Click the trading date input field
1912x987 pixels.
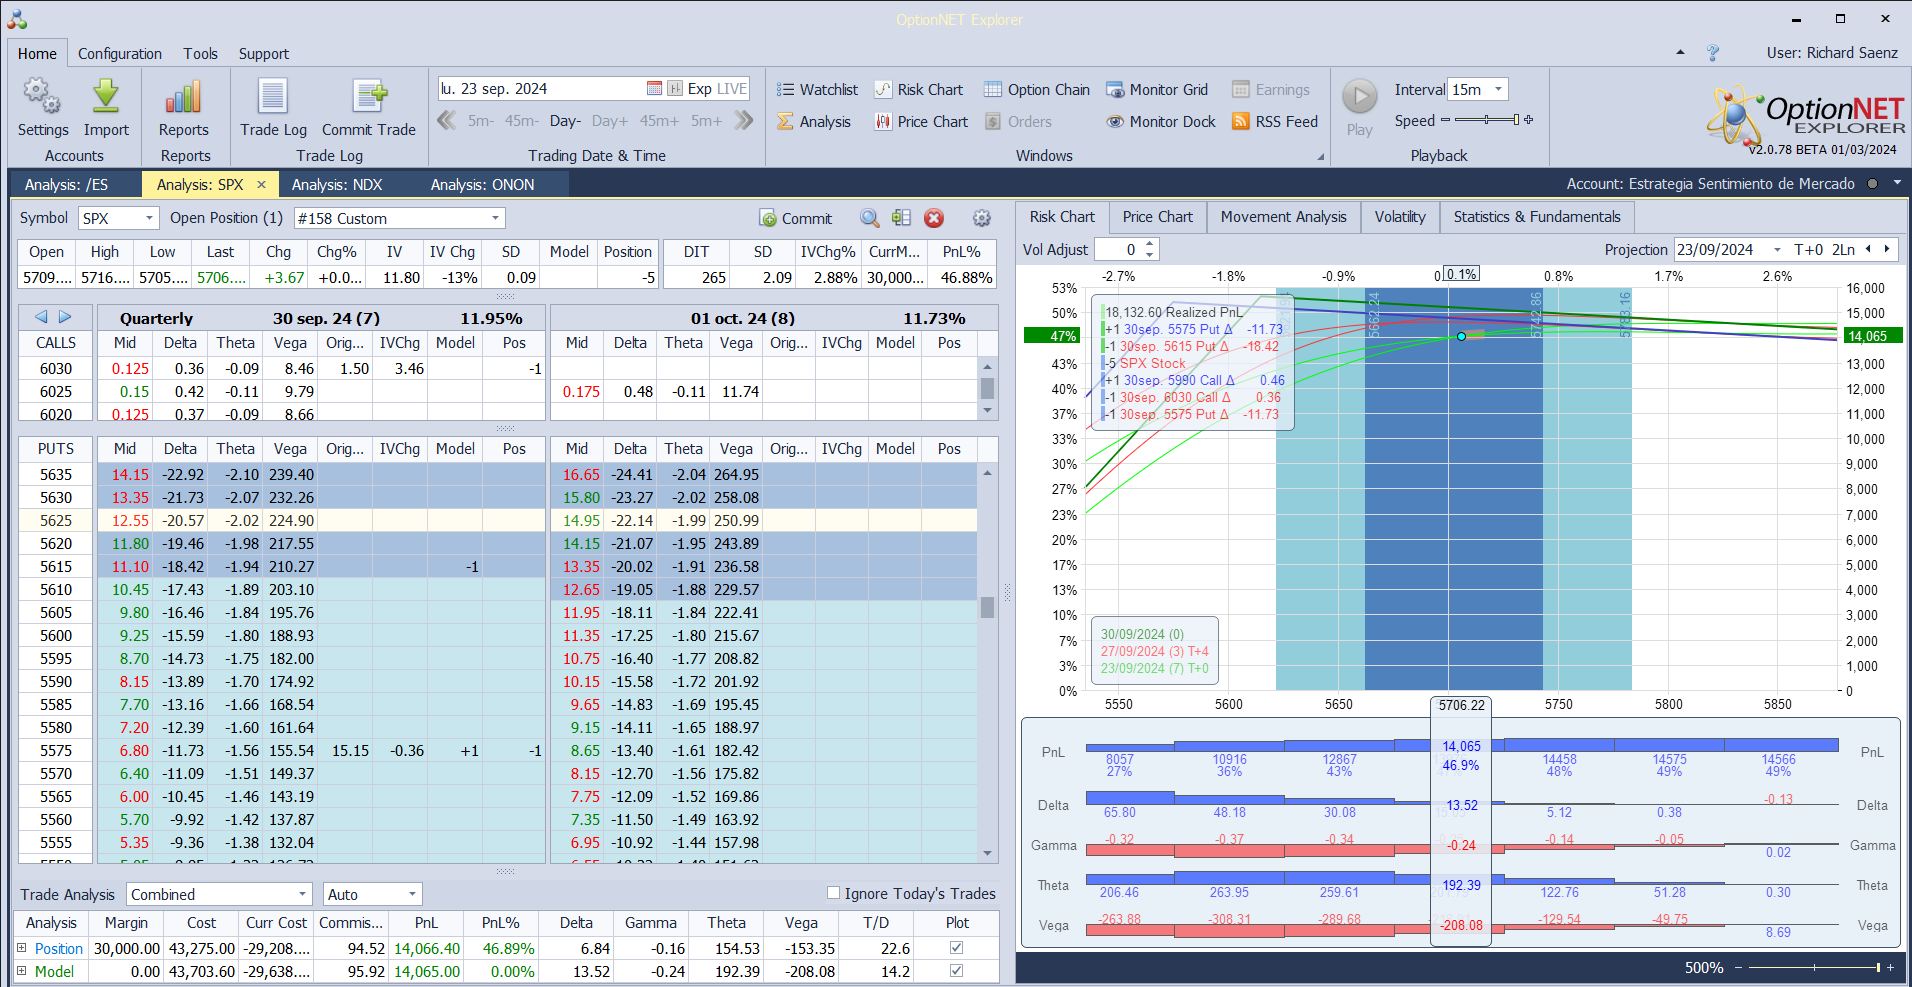541,89
